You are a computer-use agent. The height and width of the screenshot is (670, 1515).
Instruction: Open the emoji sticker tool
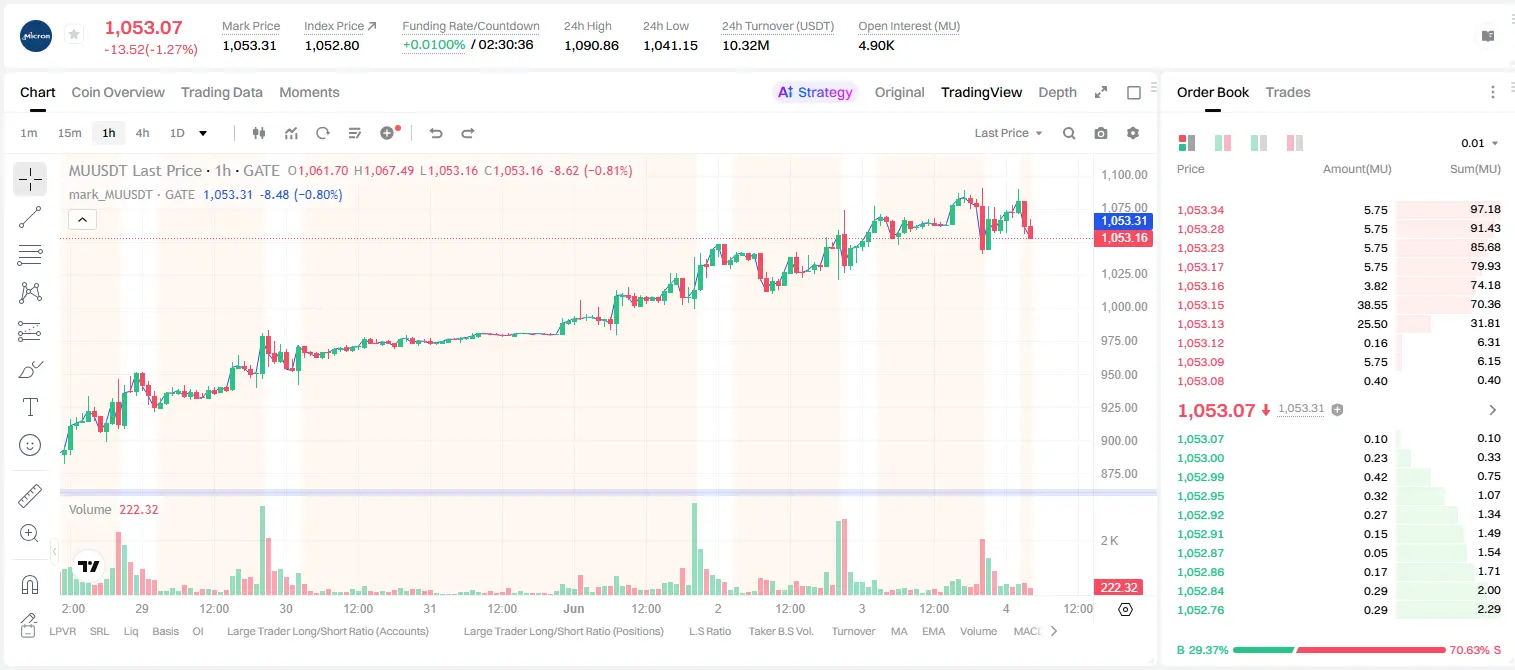click(30, 445)
